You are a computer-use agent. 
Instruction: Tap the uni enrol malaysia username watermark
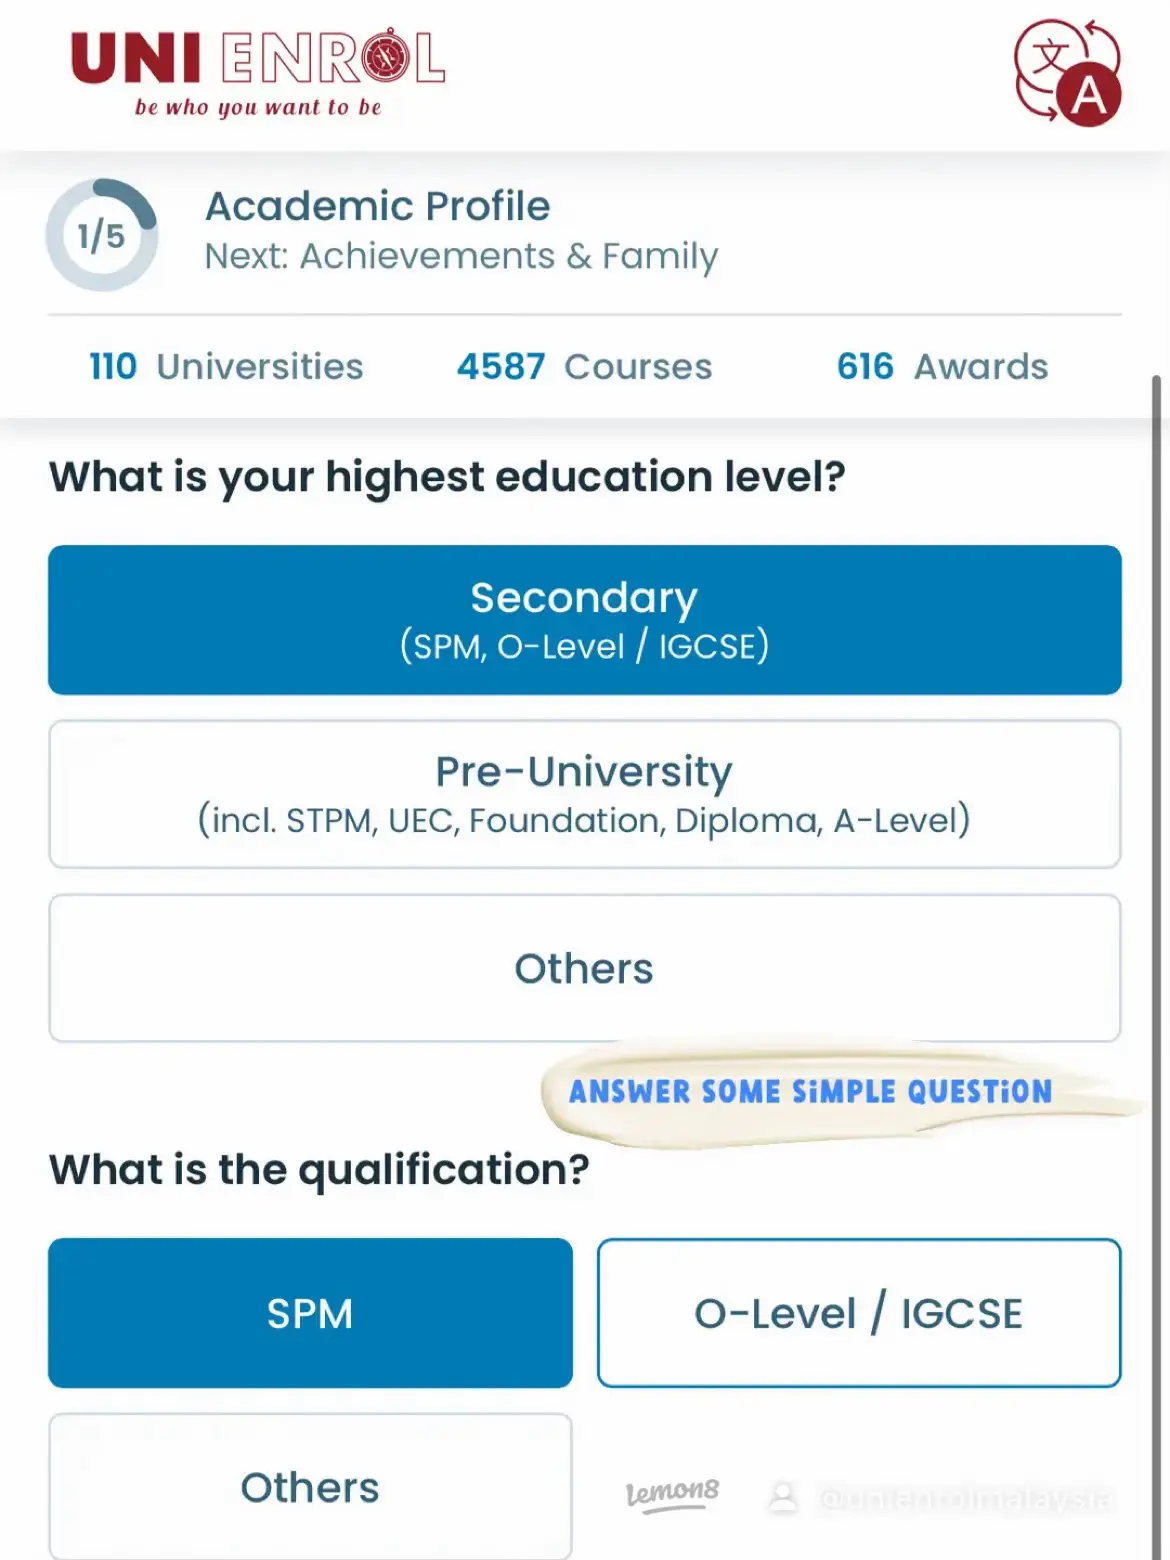(x=965, y=1499)
